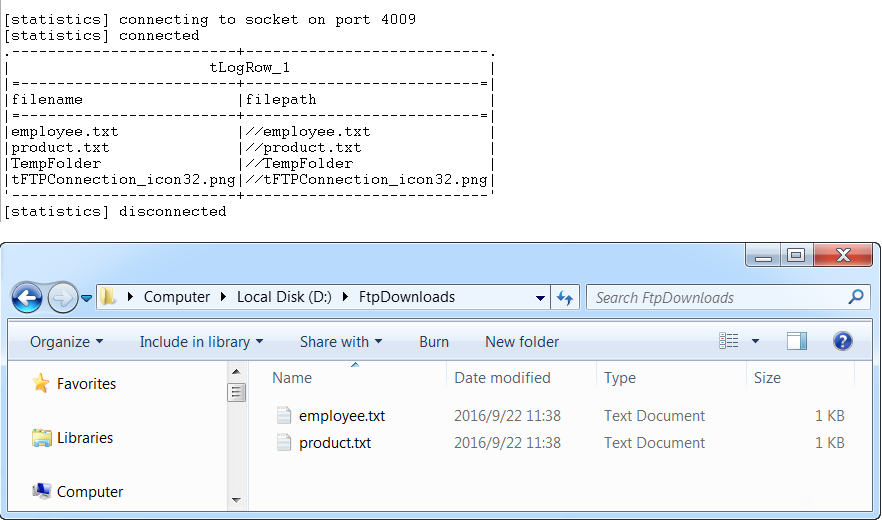Open the Share with menu

341,342
